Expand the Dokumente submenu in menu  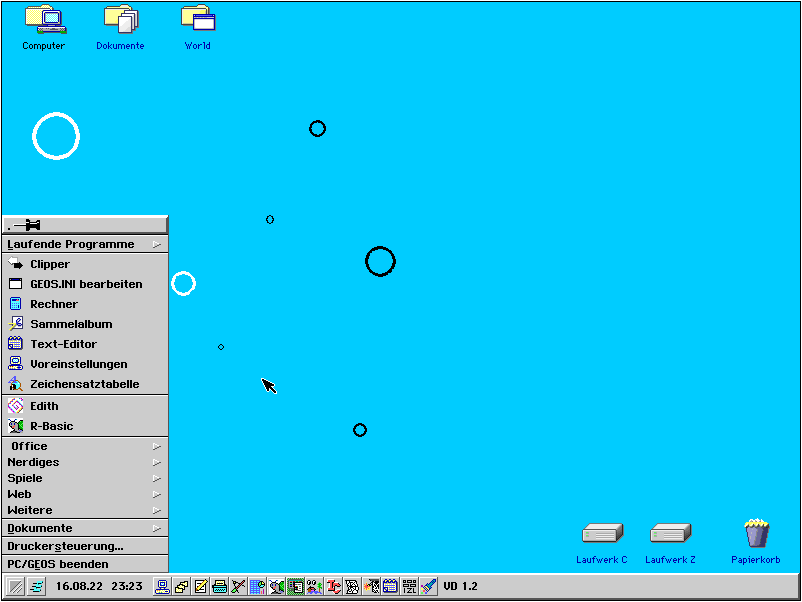point(85,528)
